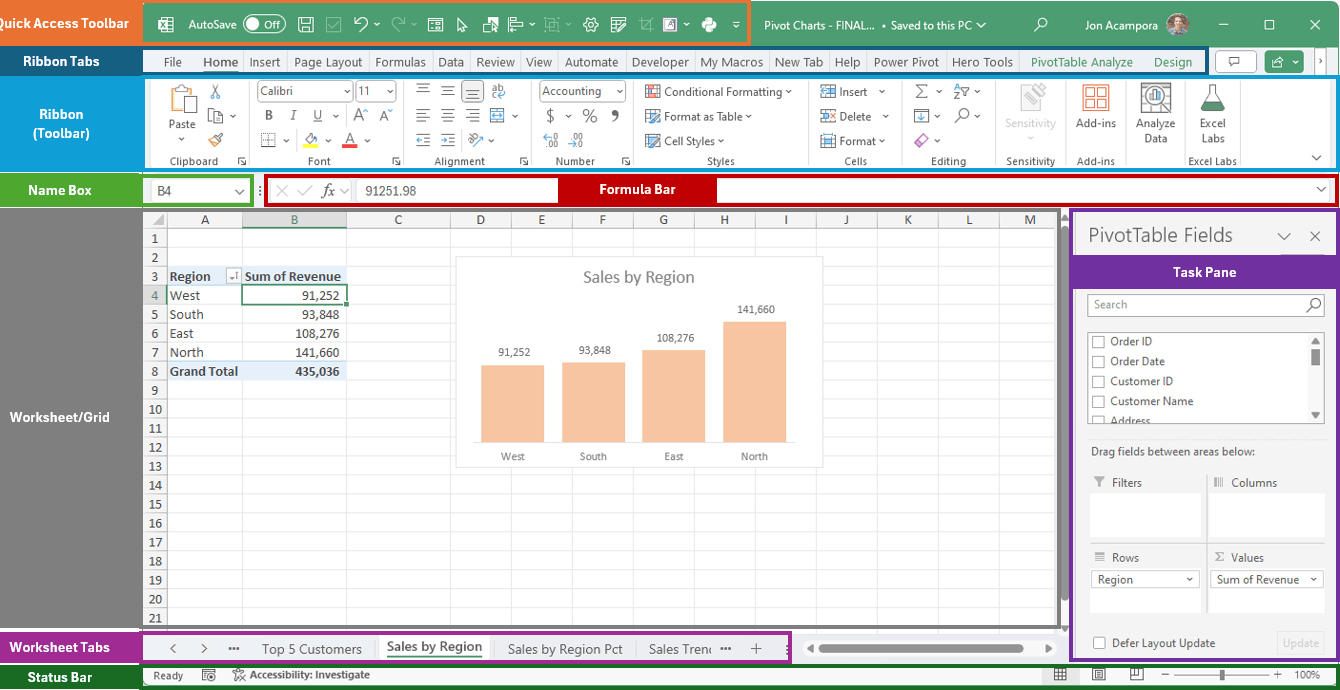Open the Sales by Region Pct sheet
Image resolution: width=1340 pixels, height=690 pixels.
pos(565,649)
